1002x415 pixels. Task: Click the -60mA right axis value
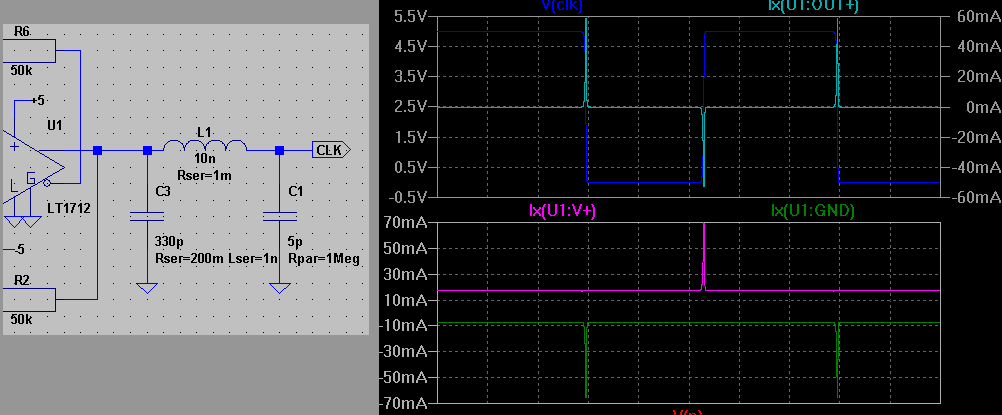pos(975,197)
